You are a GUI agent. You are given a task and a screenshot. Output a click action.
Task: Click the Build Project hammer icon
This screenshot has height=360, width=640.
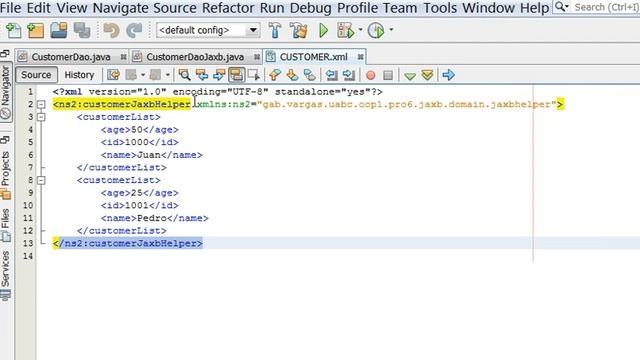[275, 30]
